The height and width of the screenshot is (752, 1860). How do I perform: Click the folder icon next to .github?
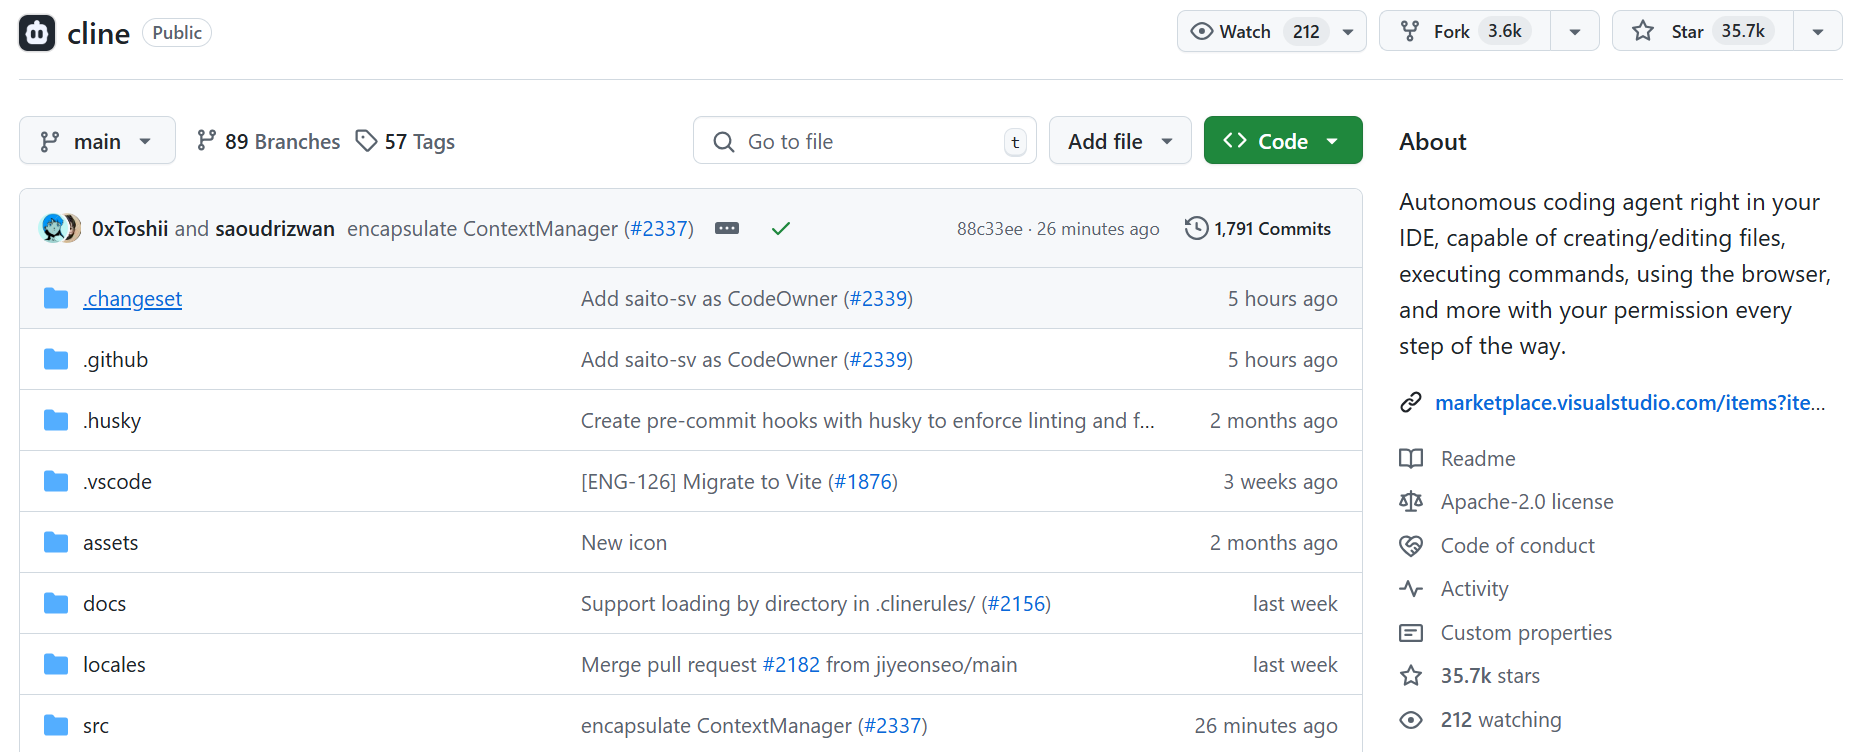56,360
